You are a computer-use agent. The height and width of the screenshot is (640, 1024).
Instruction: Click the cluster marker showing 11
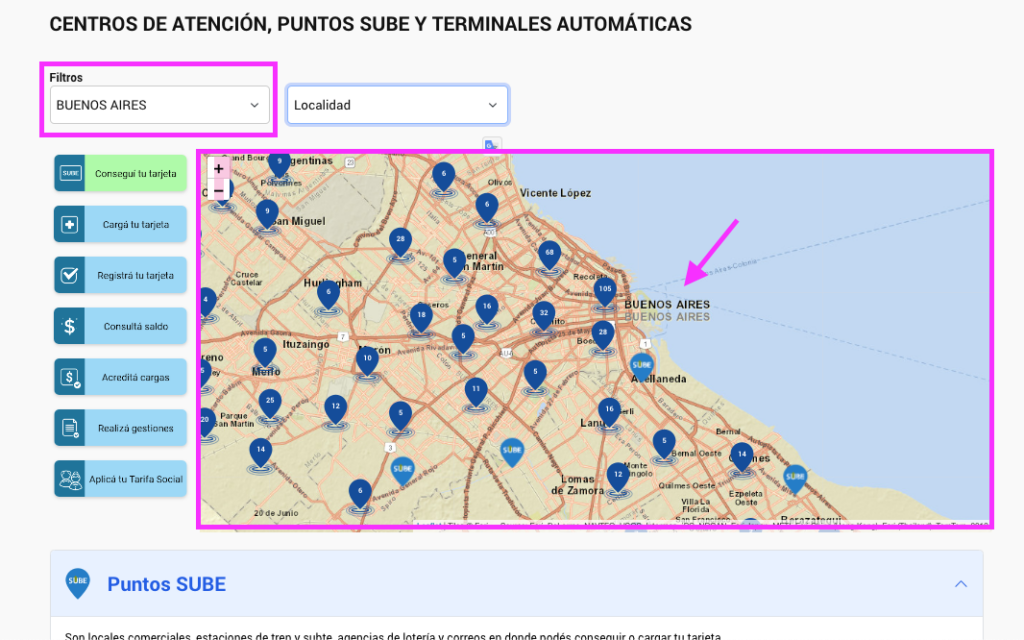point(476,394)
